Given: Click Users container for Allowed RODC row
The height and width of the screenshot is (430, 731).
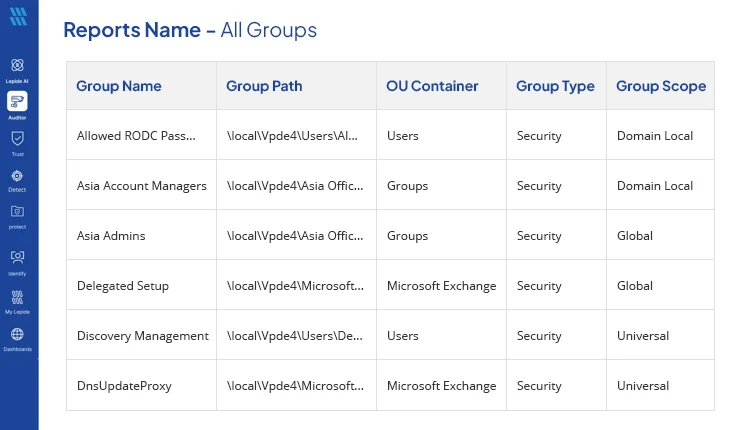Looking at the screenshot, I should pos(403,136).
